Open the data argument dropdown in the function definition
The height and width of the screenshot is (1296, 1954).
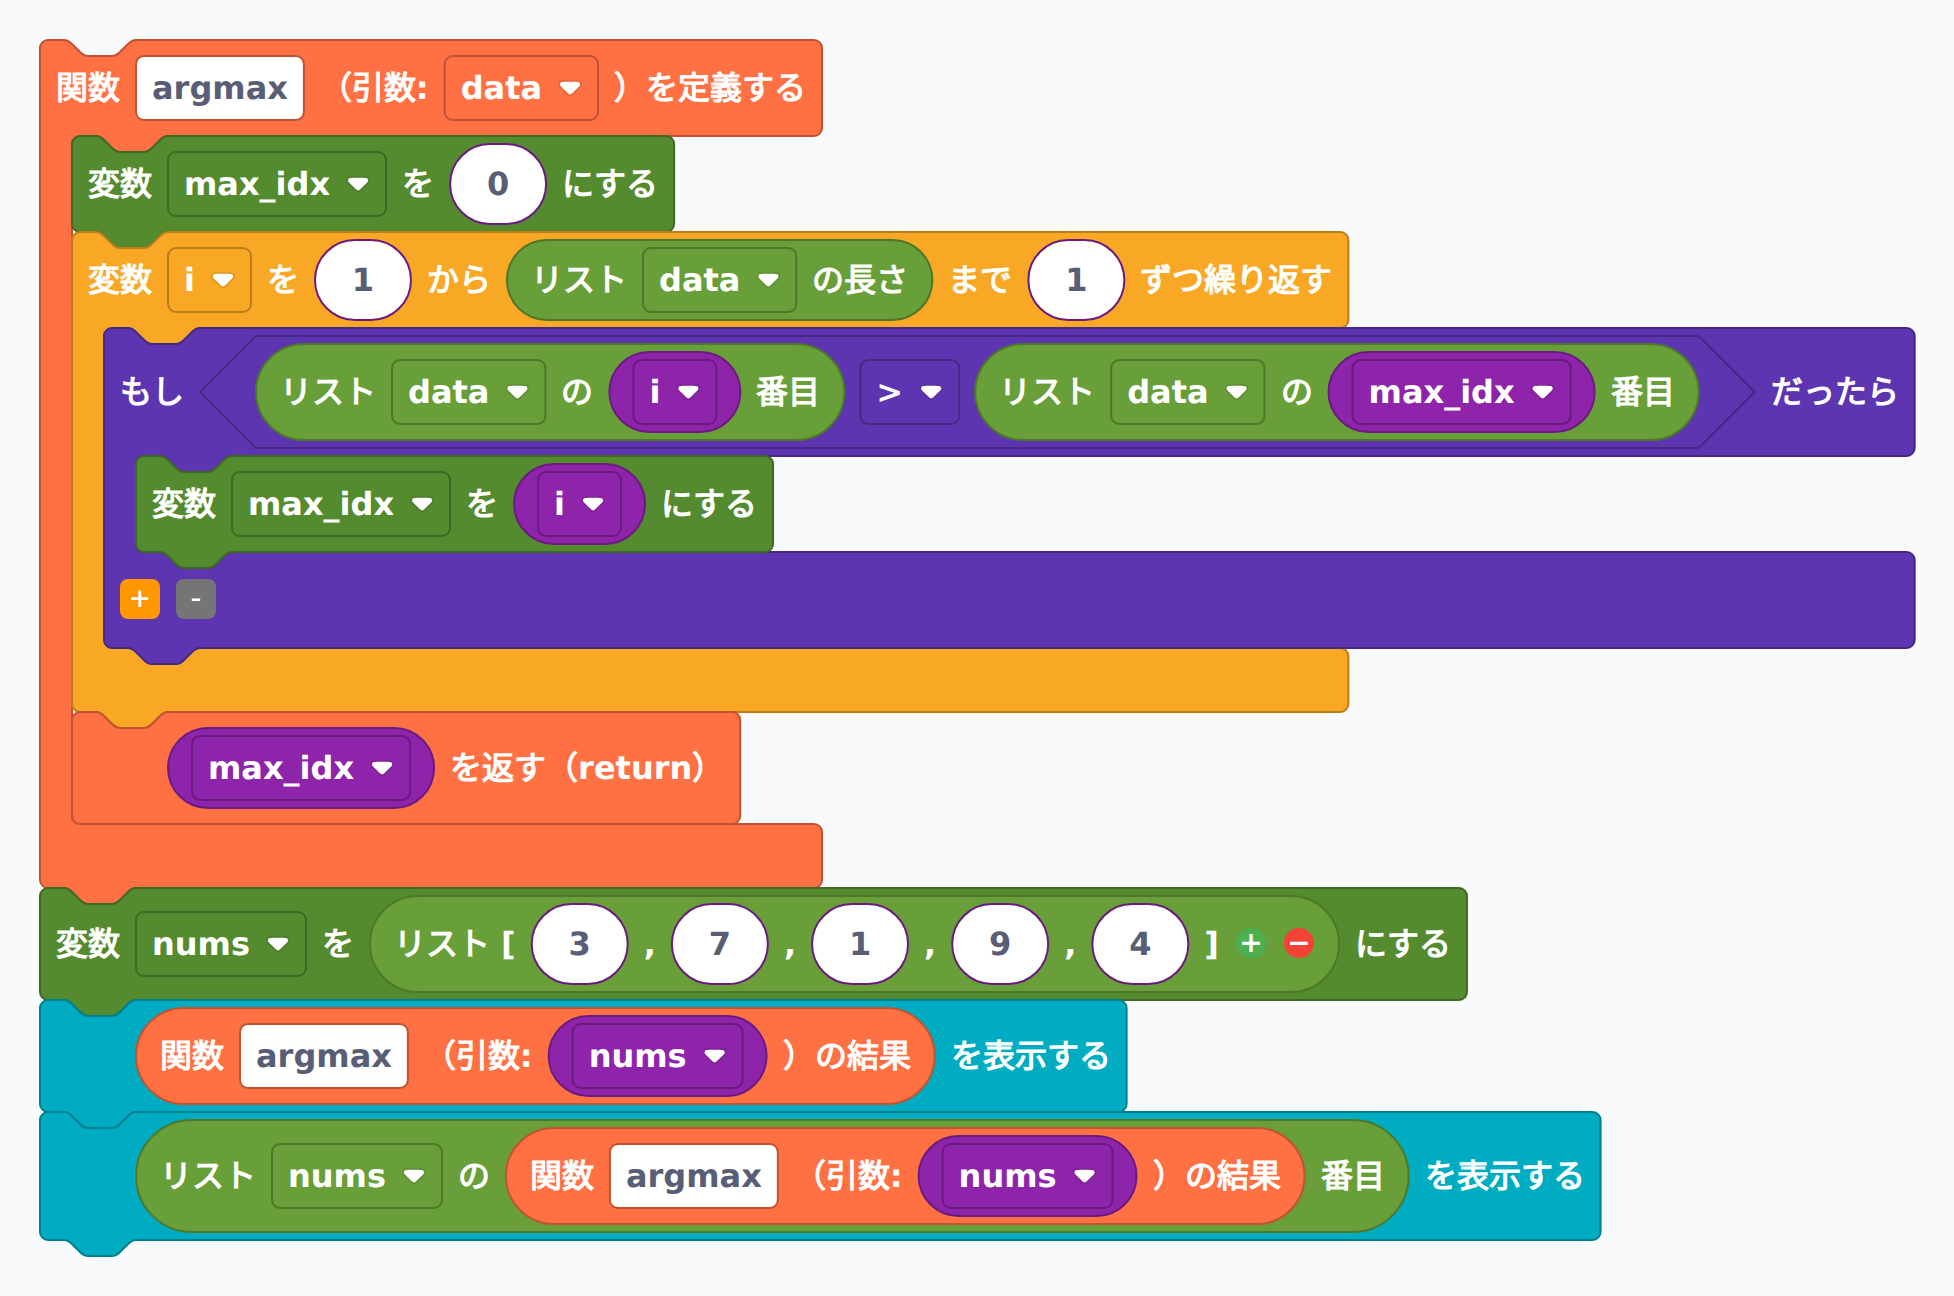(521, 88)
